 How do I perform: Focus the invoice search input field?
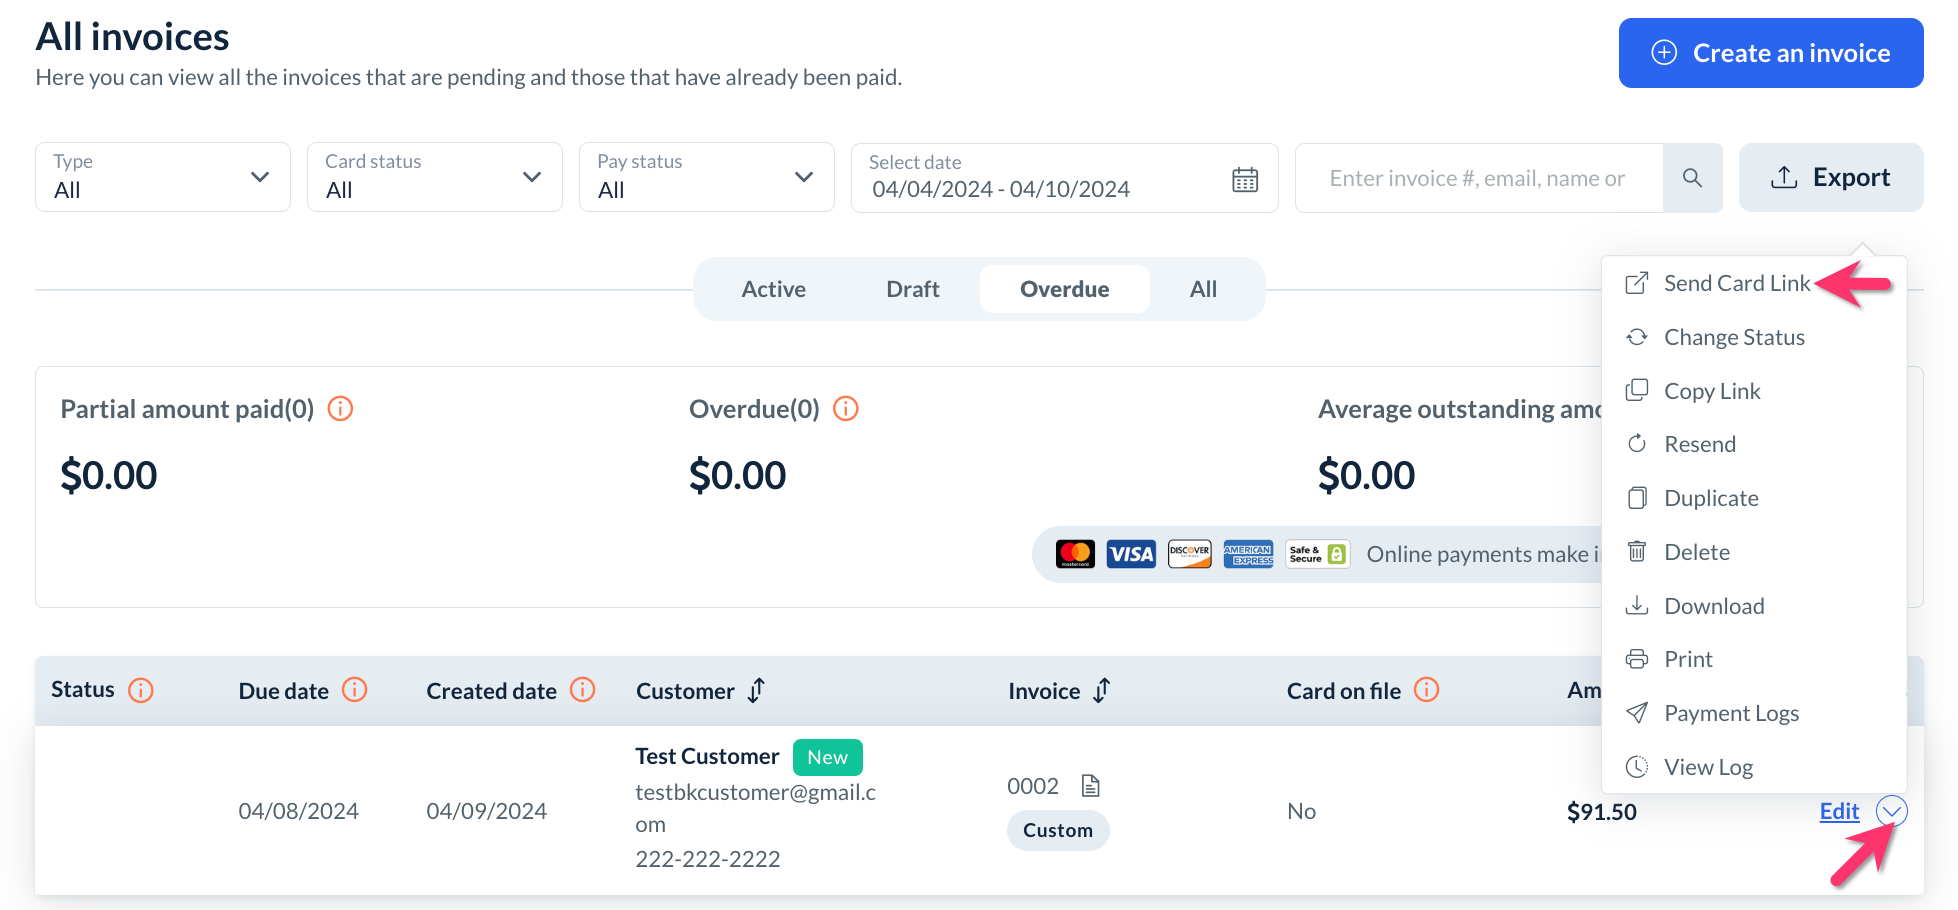coord(1478,178)
